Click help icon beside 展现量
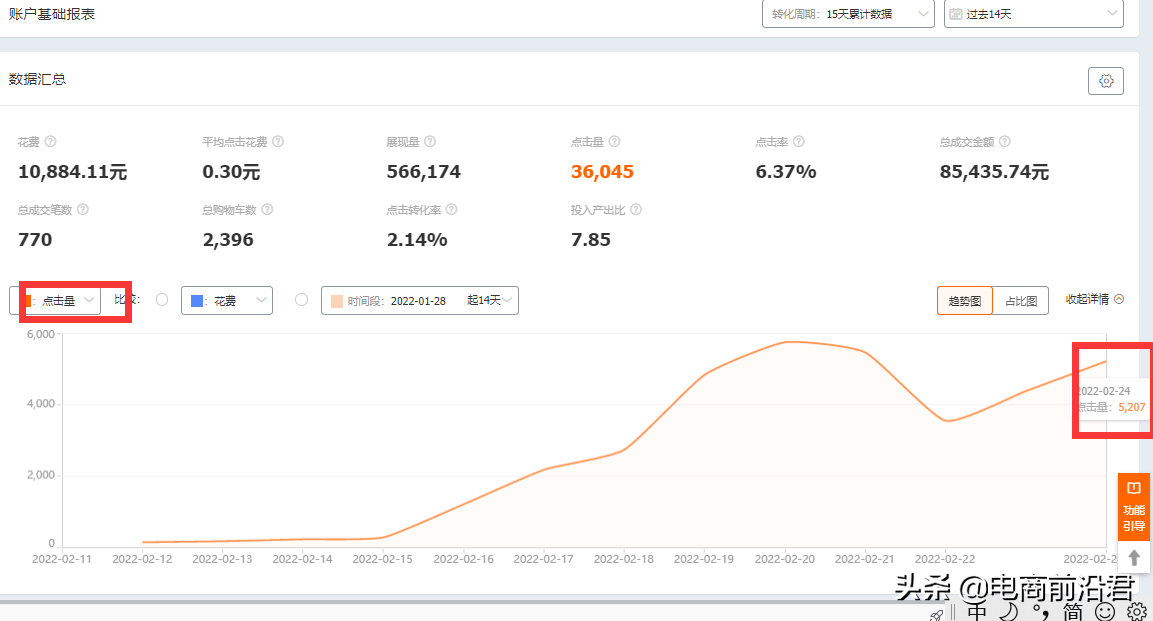 pyautogui.click(x=429, y=141)
